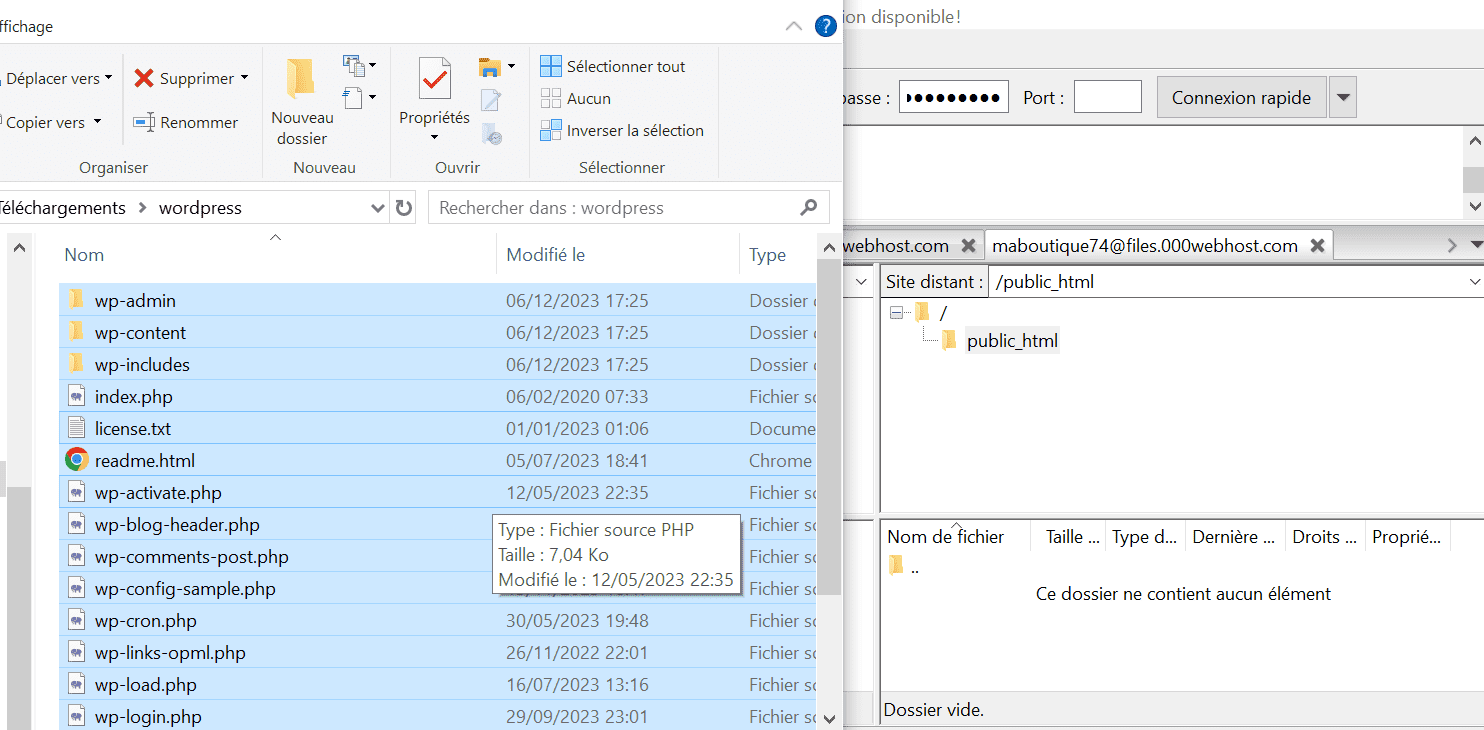
Task: Click the search magnifier icon
Action: click(809, 207)
